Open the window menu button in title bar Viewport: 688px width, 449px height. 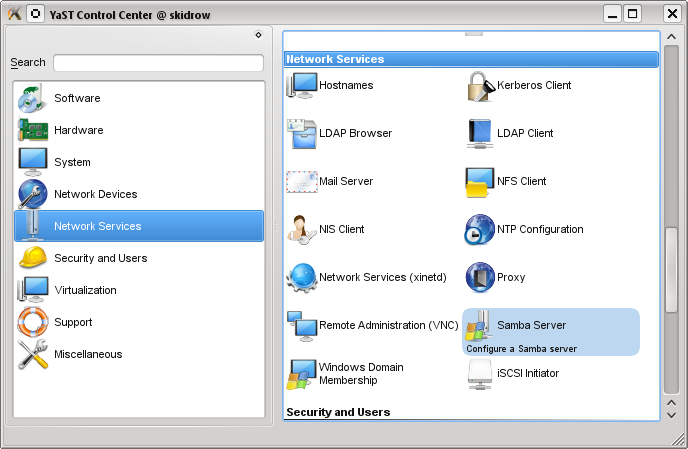click(36, 14)
